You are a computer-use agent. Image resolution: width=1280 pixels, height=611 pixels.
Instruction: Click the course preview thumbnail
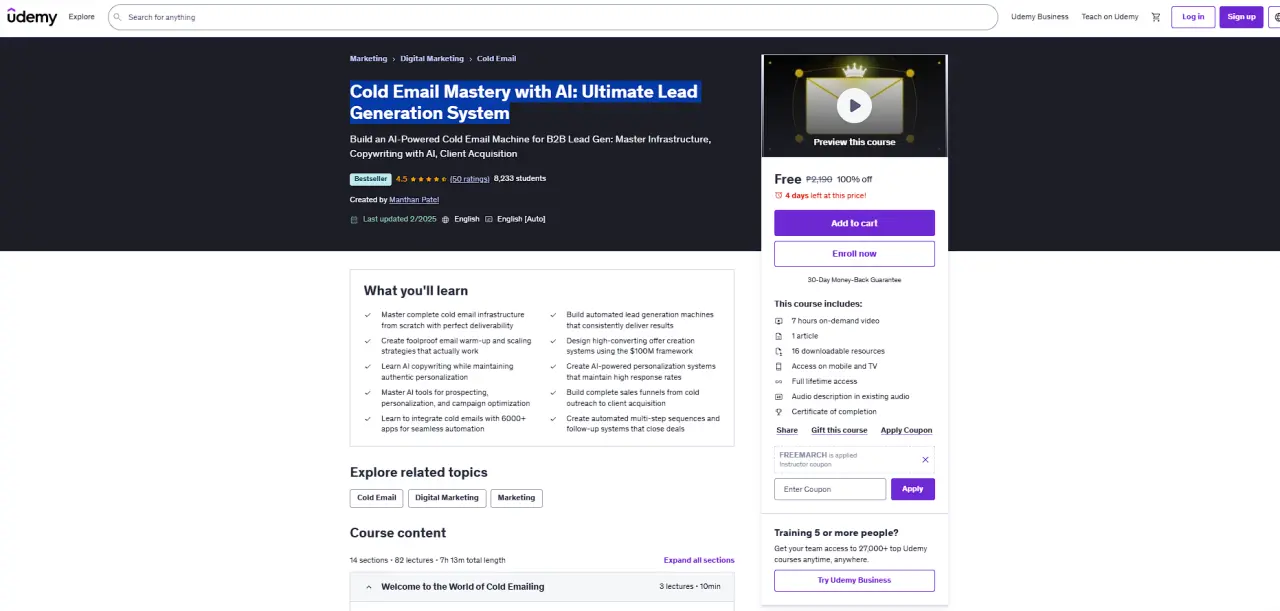854,105
